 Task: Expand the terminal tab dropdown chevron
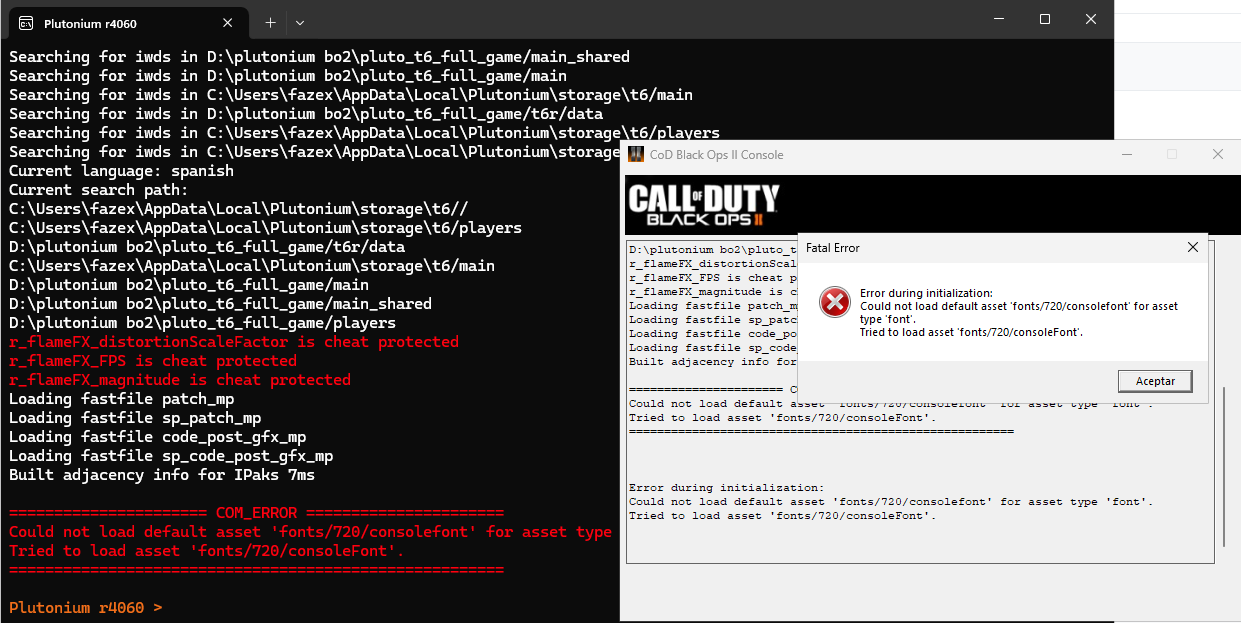(300, 22)
